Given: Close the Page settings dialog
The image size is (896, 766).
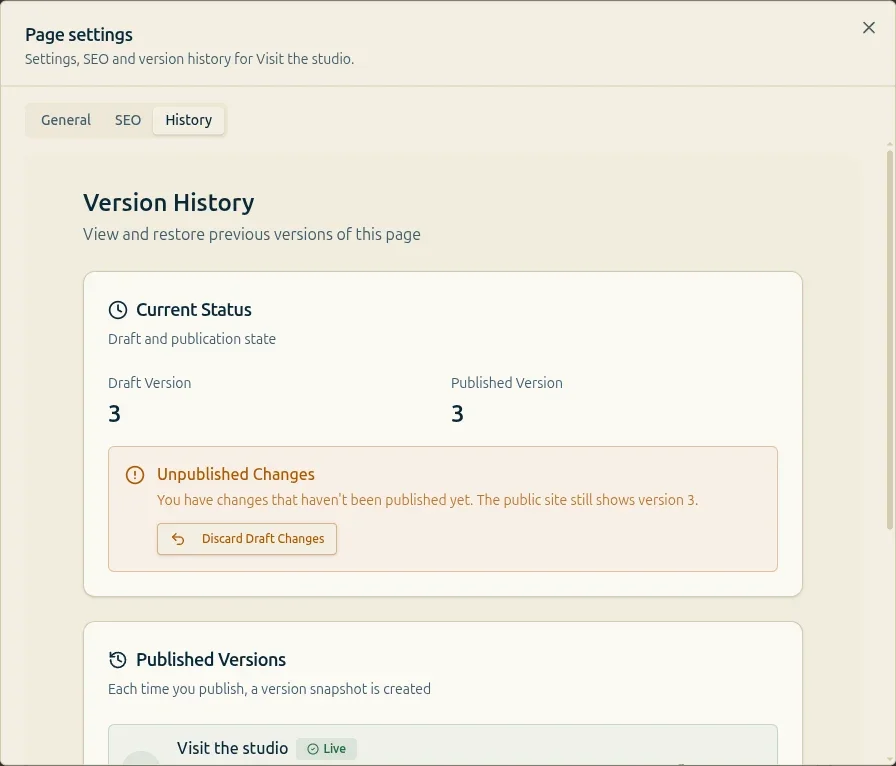Looking at the screenshot, I should pyautogui.click(x=869, y=27).
